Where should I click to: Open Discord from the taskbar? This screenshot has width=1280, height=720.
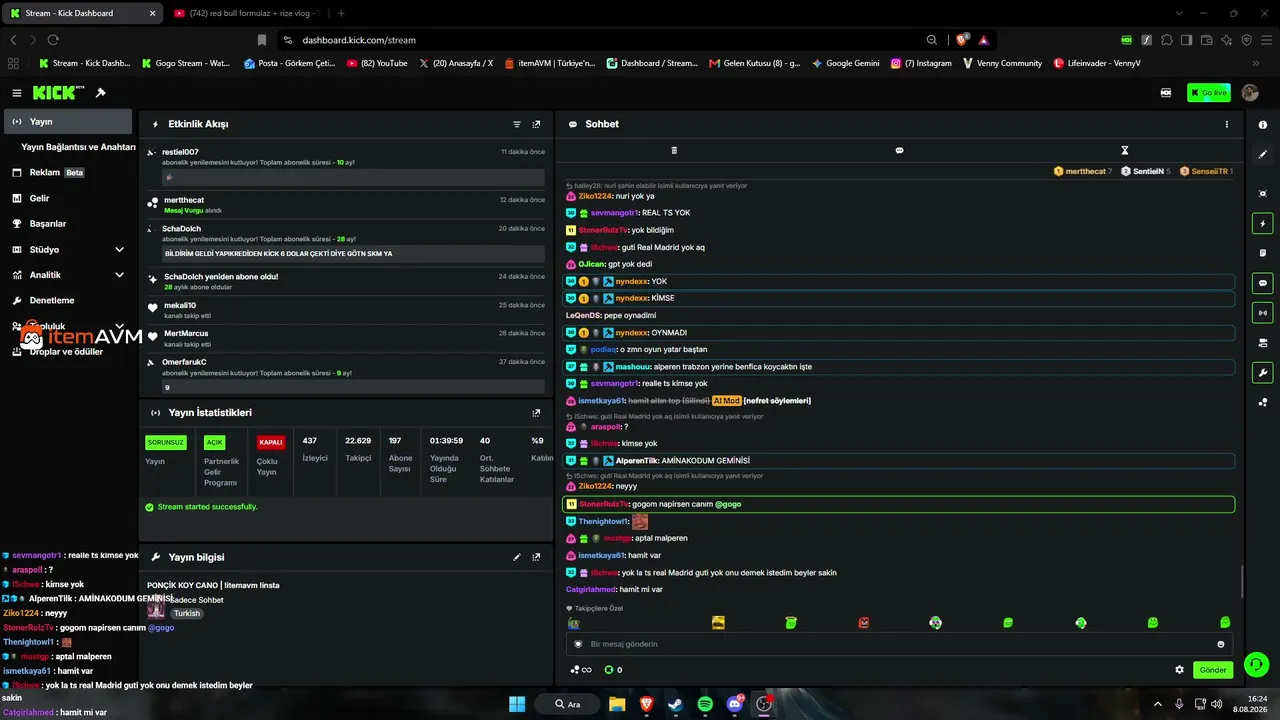735,704
